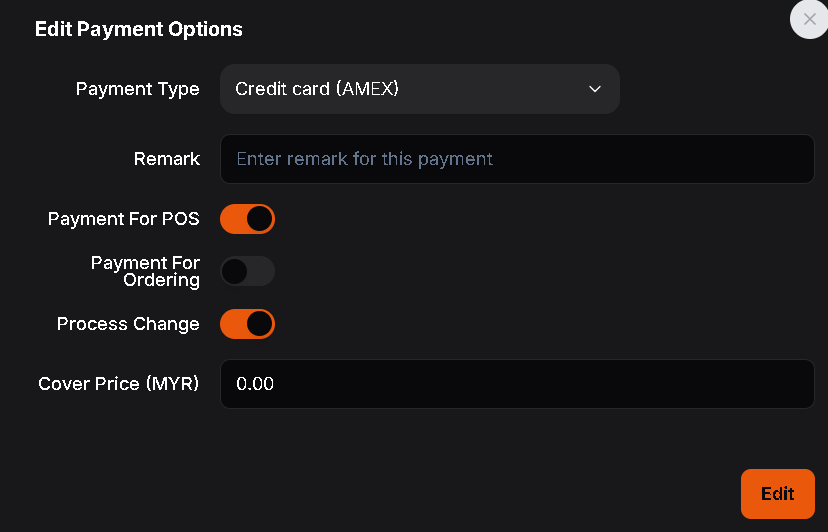Click the Process Change label

click(128, 324)
